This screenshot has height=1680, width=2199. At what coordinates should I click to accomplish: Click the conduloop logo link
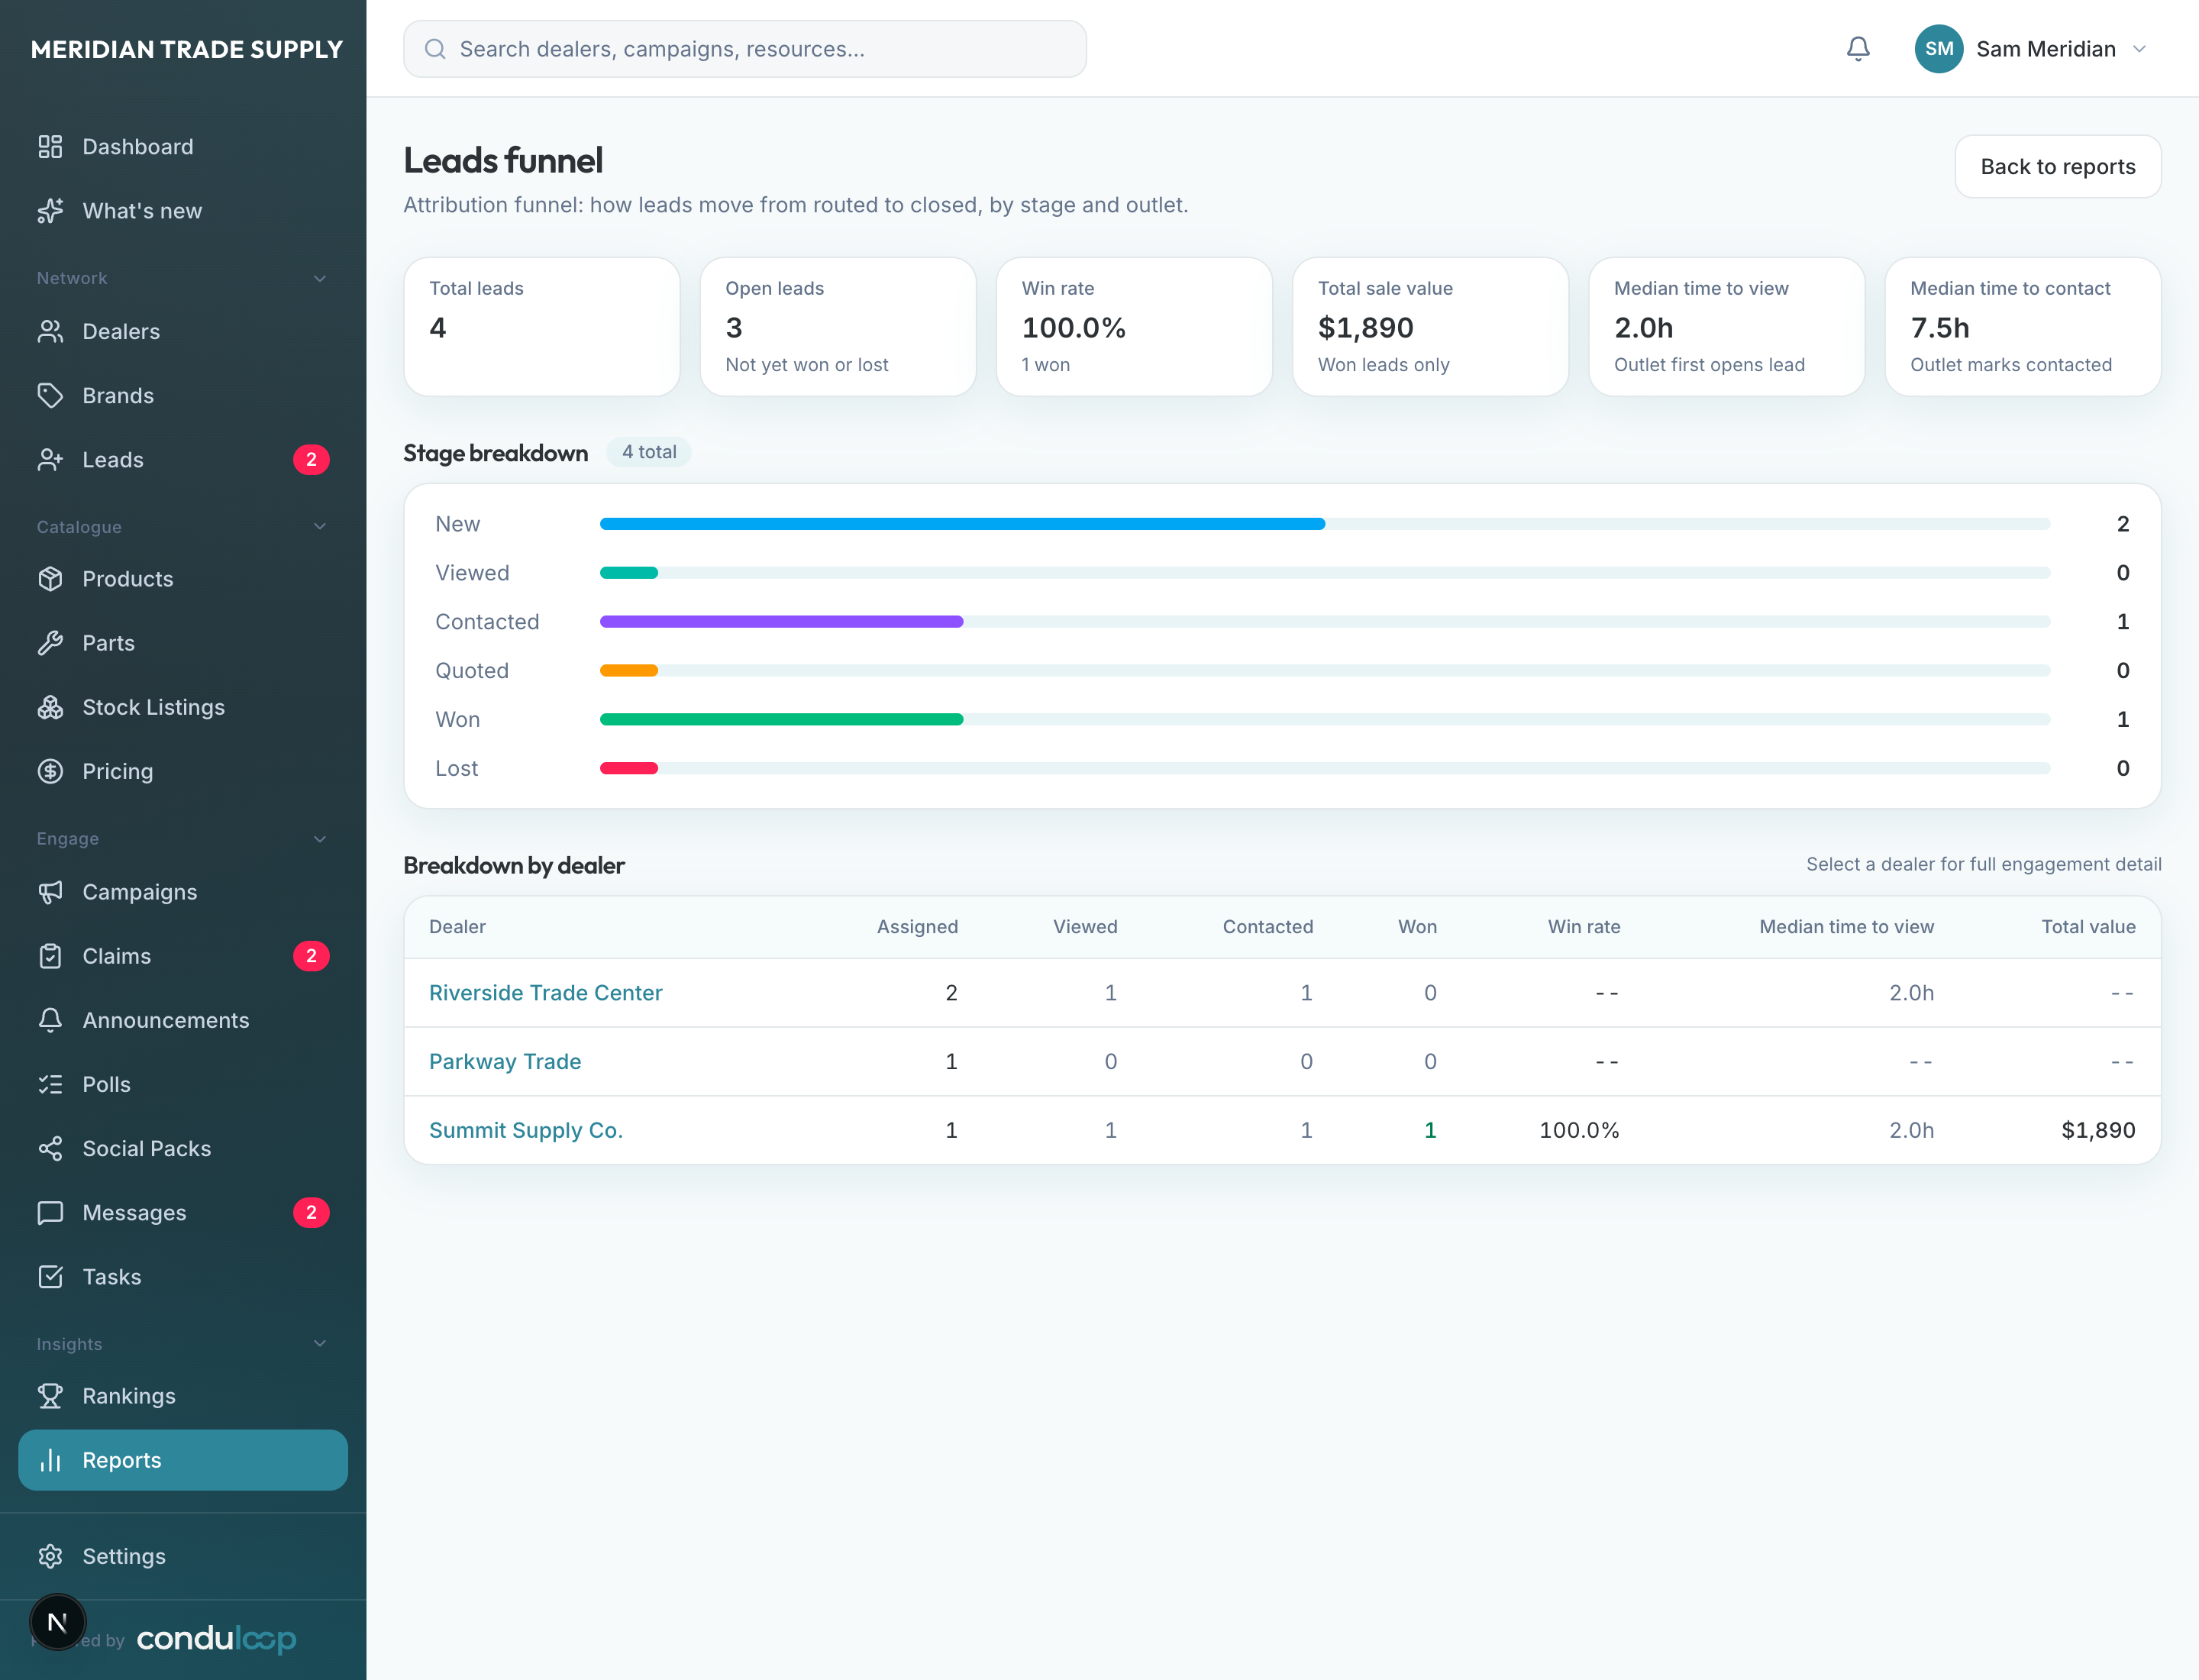pos(216,1638)
